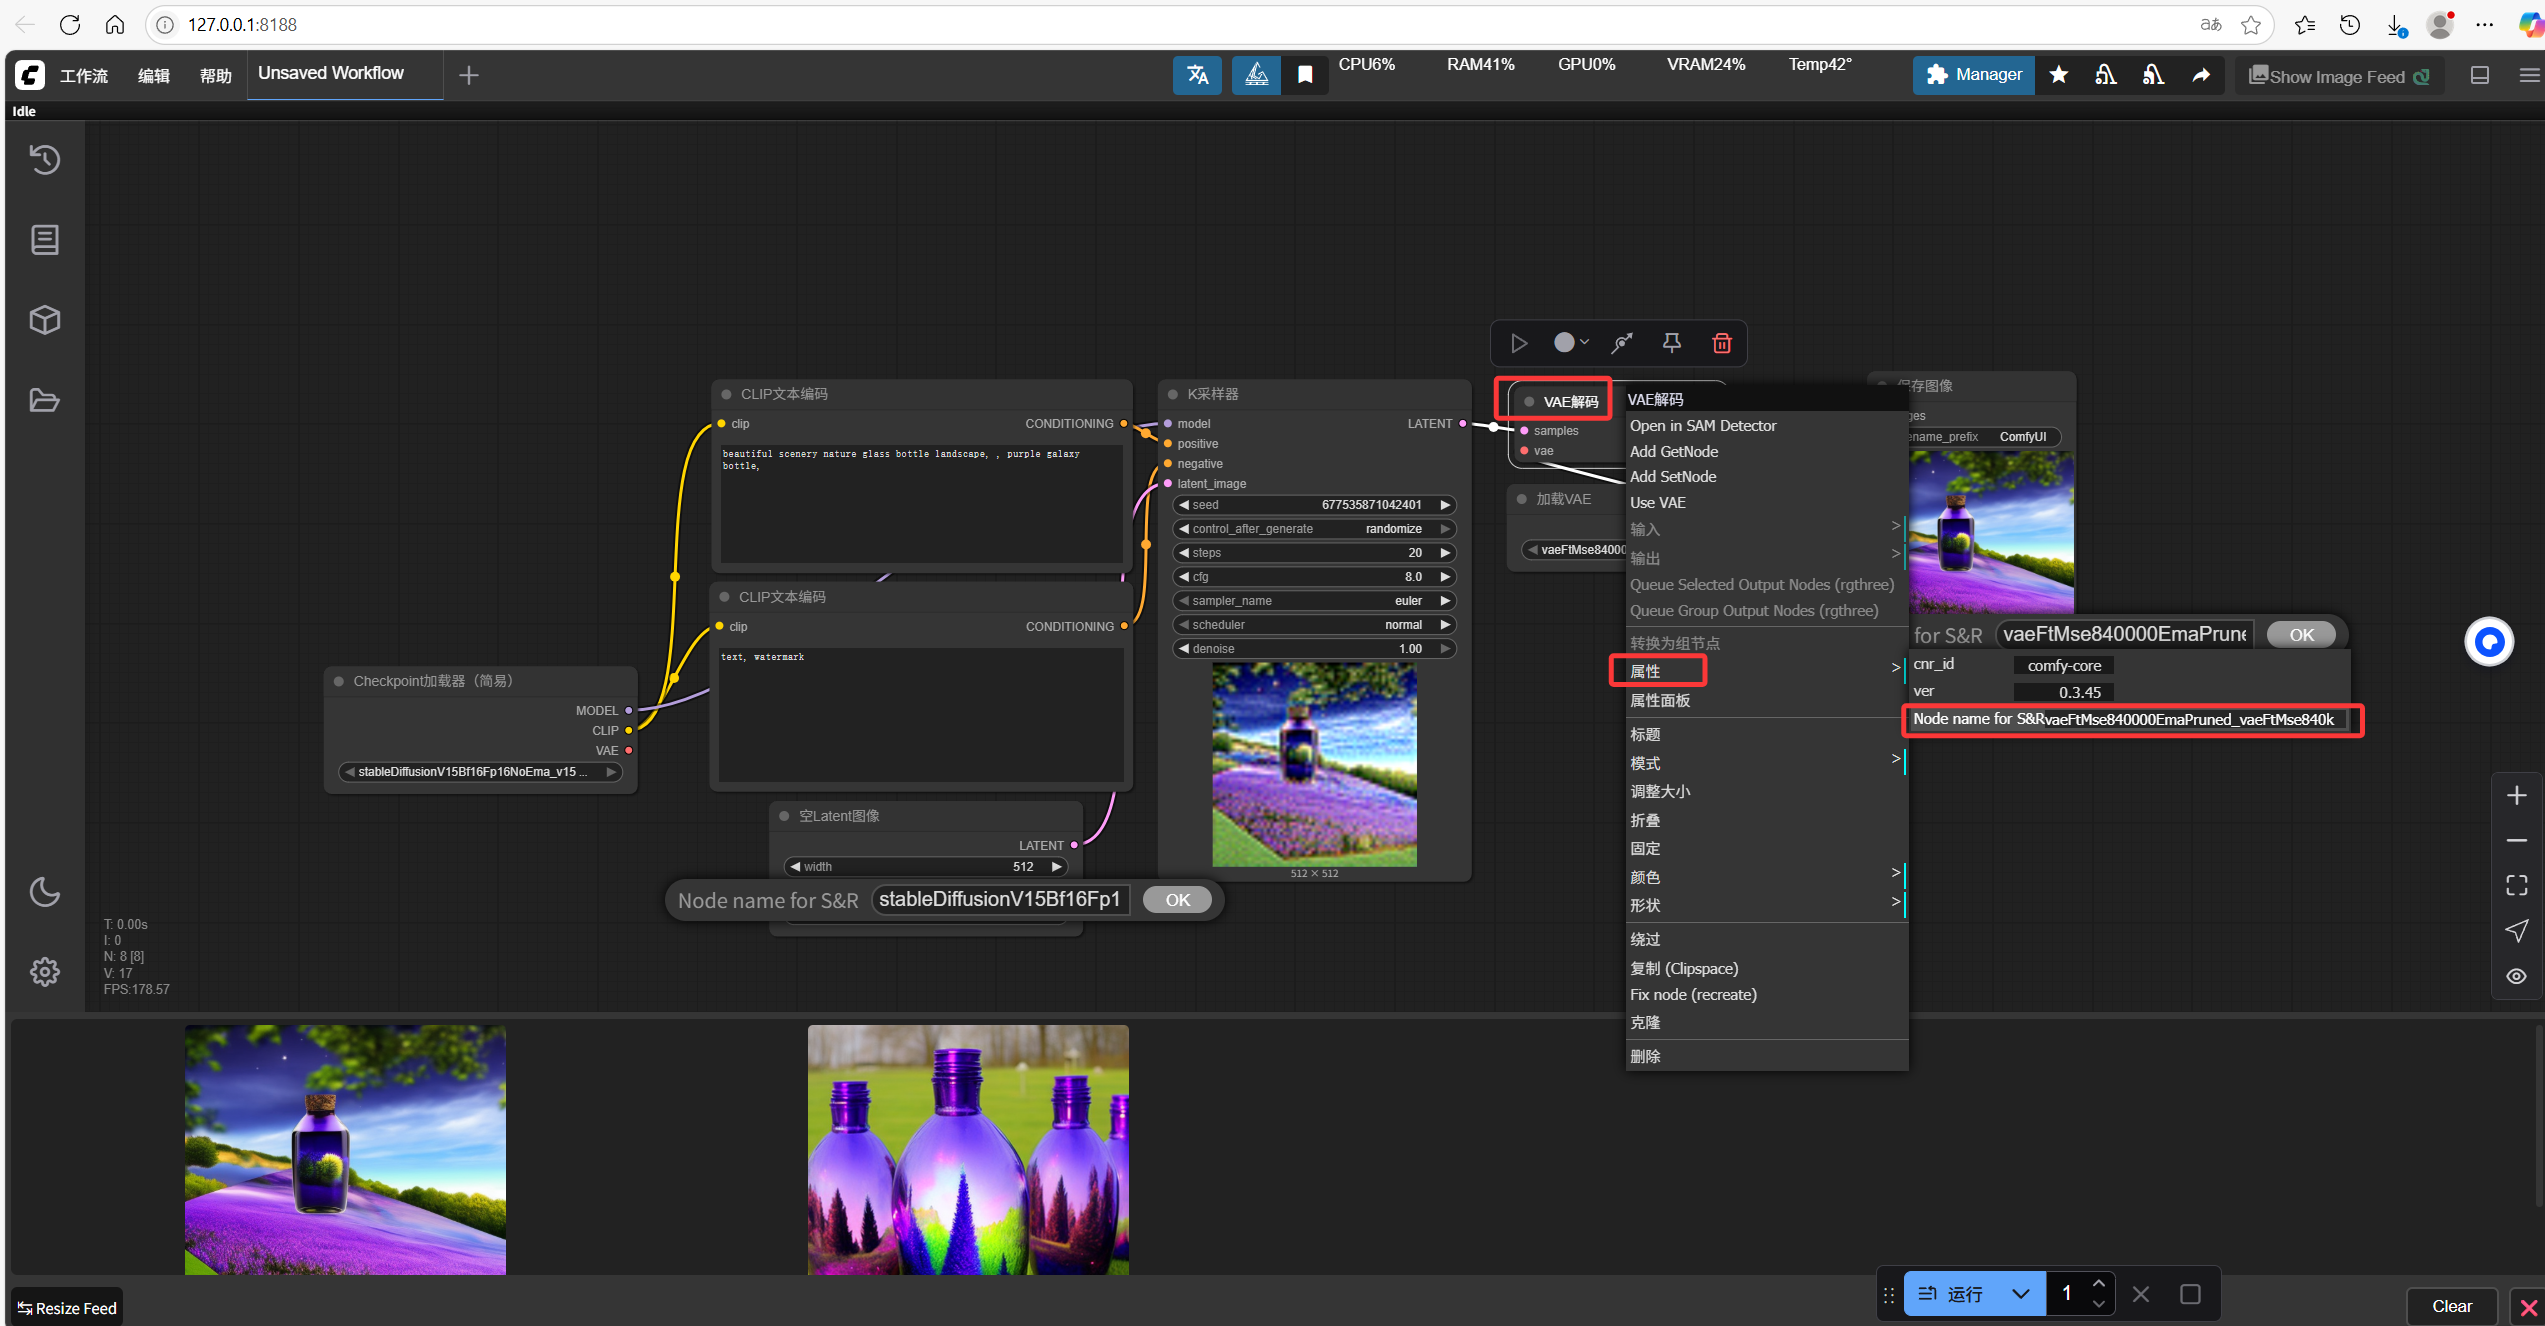Open settings gear icon in sidebar

[45, 971]
